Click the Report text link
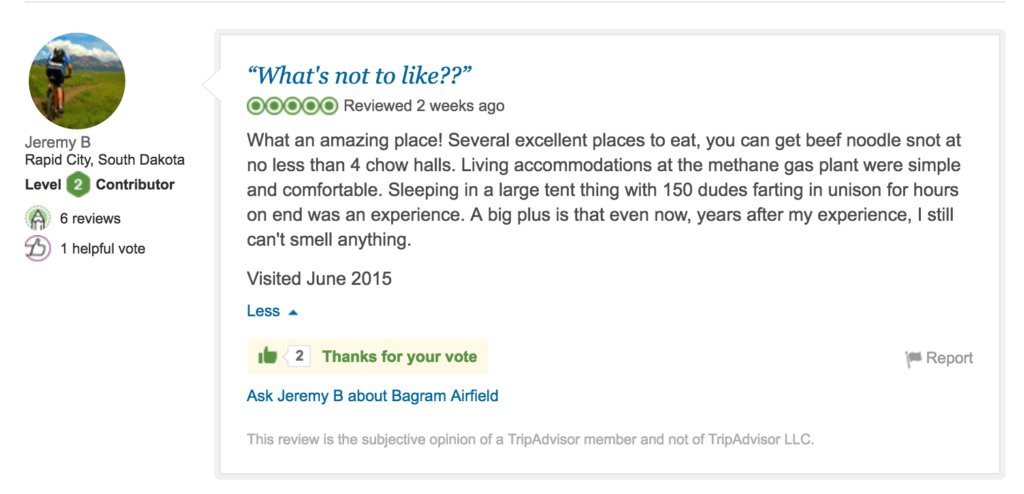The image size is (1024, 494). [949, 358]
